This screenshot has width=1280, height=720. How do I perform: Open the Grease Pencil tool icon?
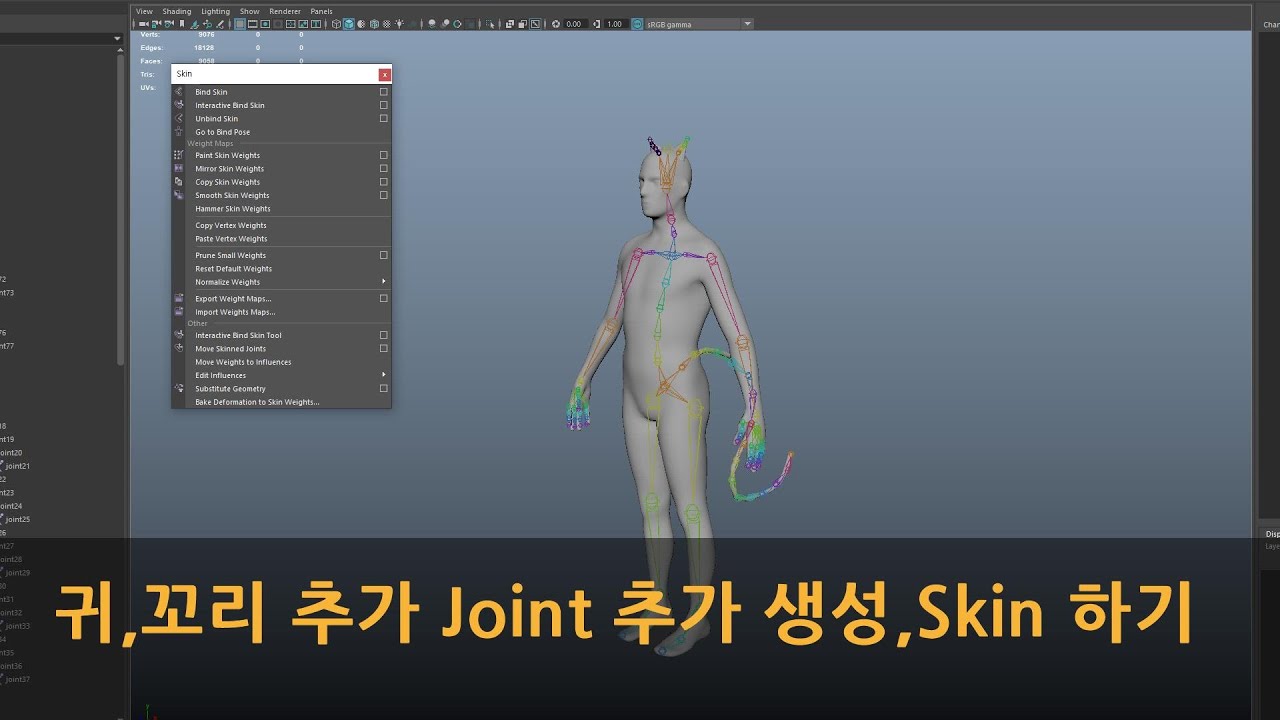219,24
